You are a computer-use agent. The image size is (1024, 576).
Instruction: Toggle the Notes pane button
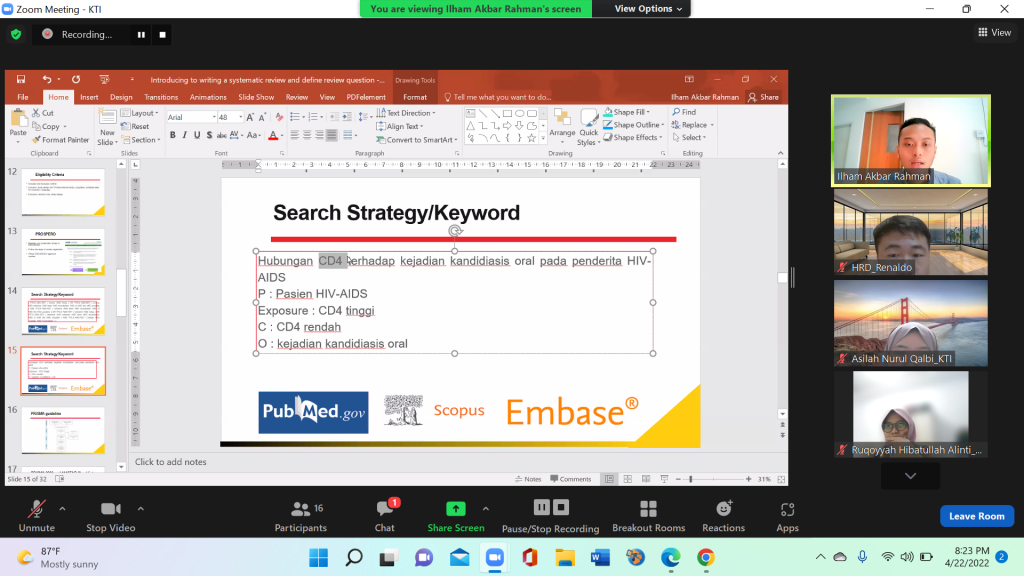tap(528, 479)
